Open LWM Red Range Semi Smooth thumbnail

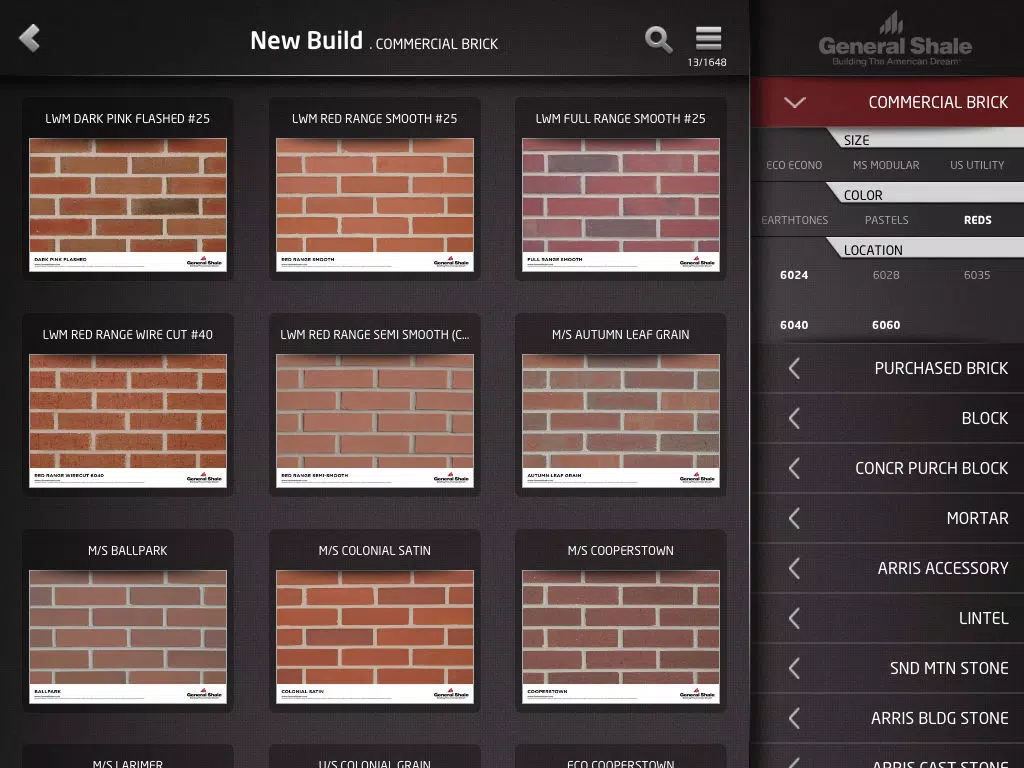375,421
